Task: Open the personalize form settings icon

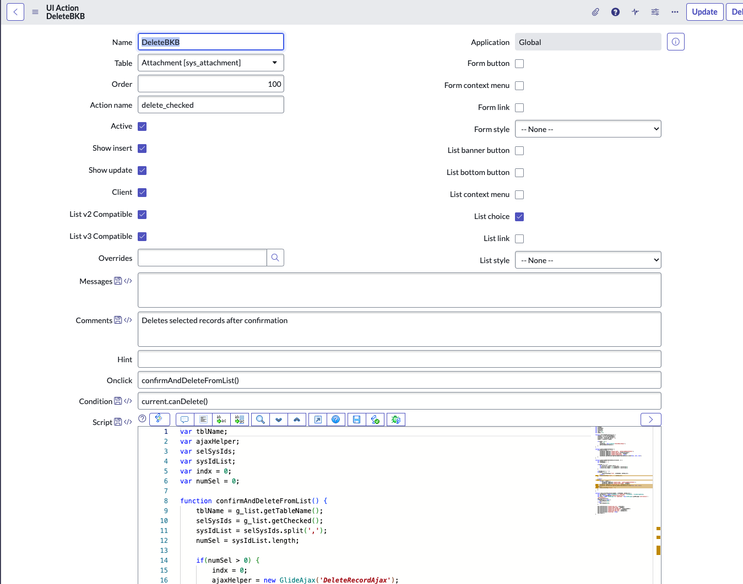Action: click(655, 12)
